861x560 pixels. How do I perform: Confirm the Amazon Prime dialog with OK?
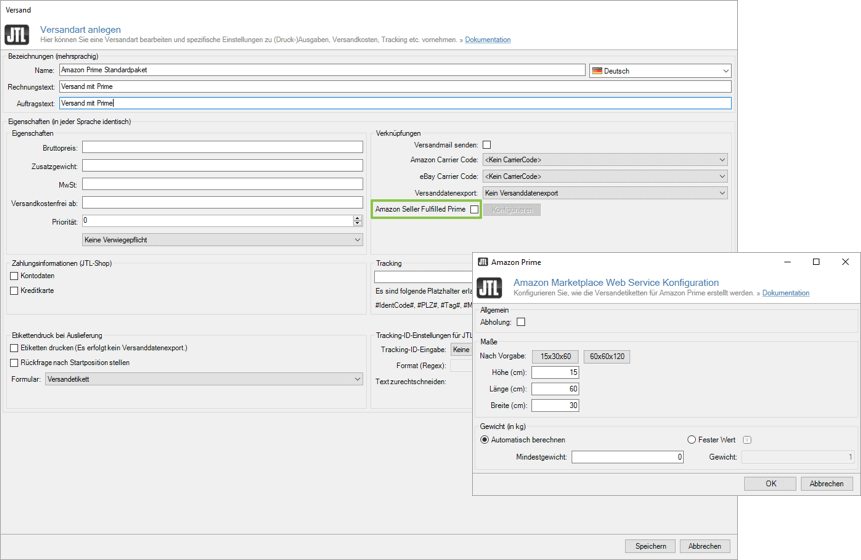(x=770, y=483)
